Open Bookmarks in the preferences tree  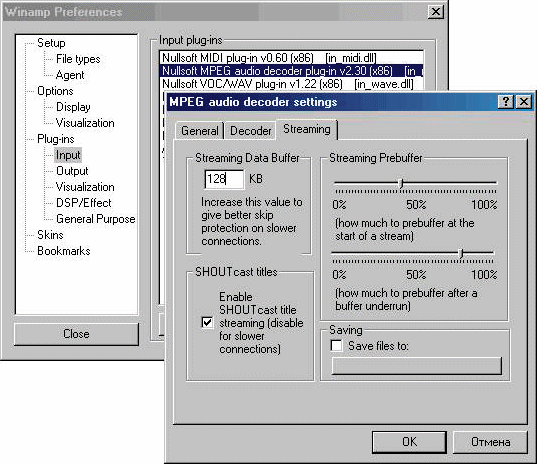click(x=63, y=251)
